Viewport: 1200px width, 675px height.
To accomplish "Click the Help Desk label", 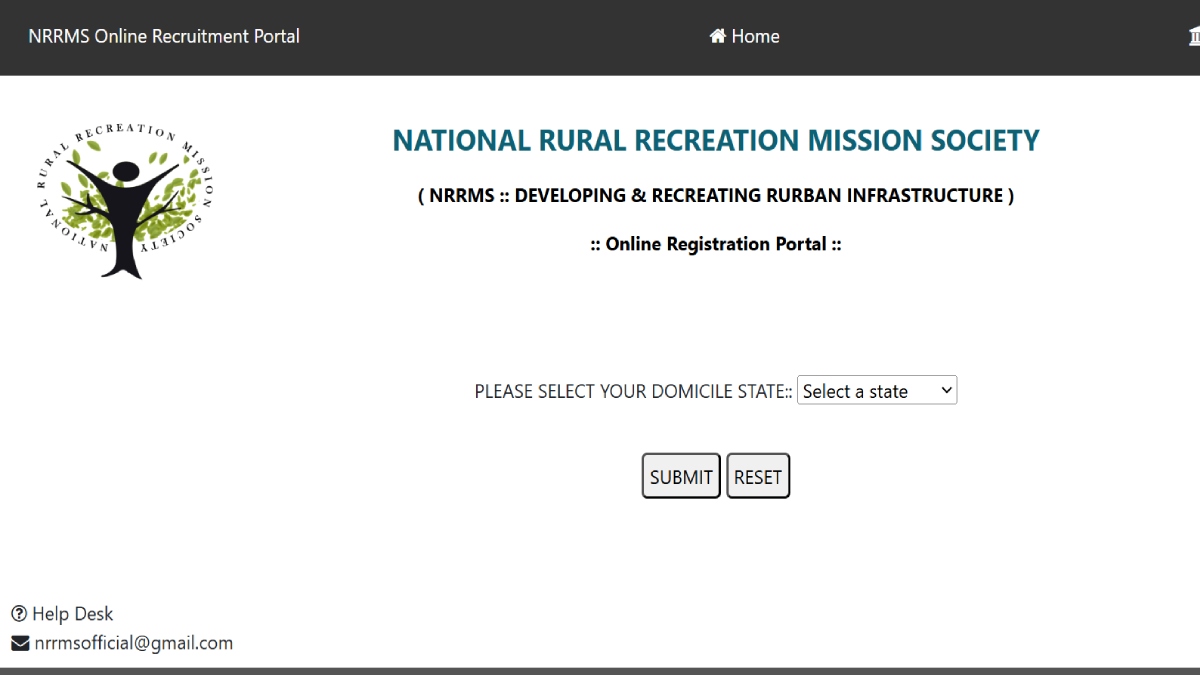I will 72,613.
